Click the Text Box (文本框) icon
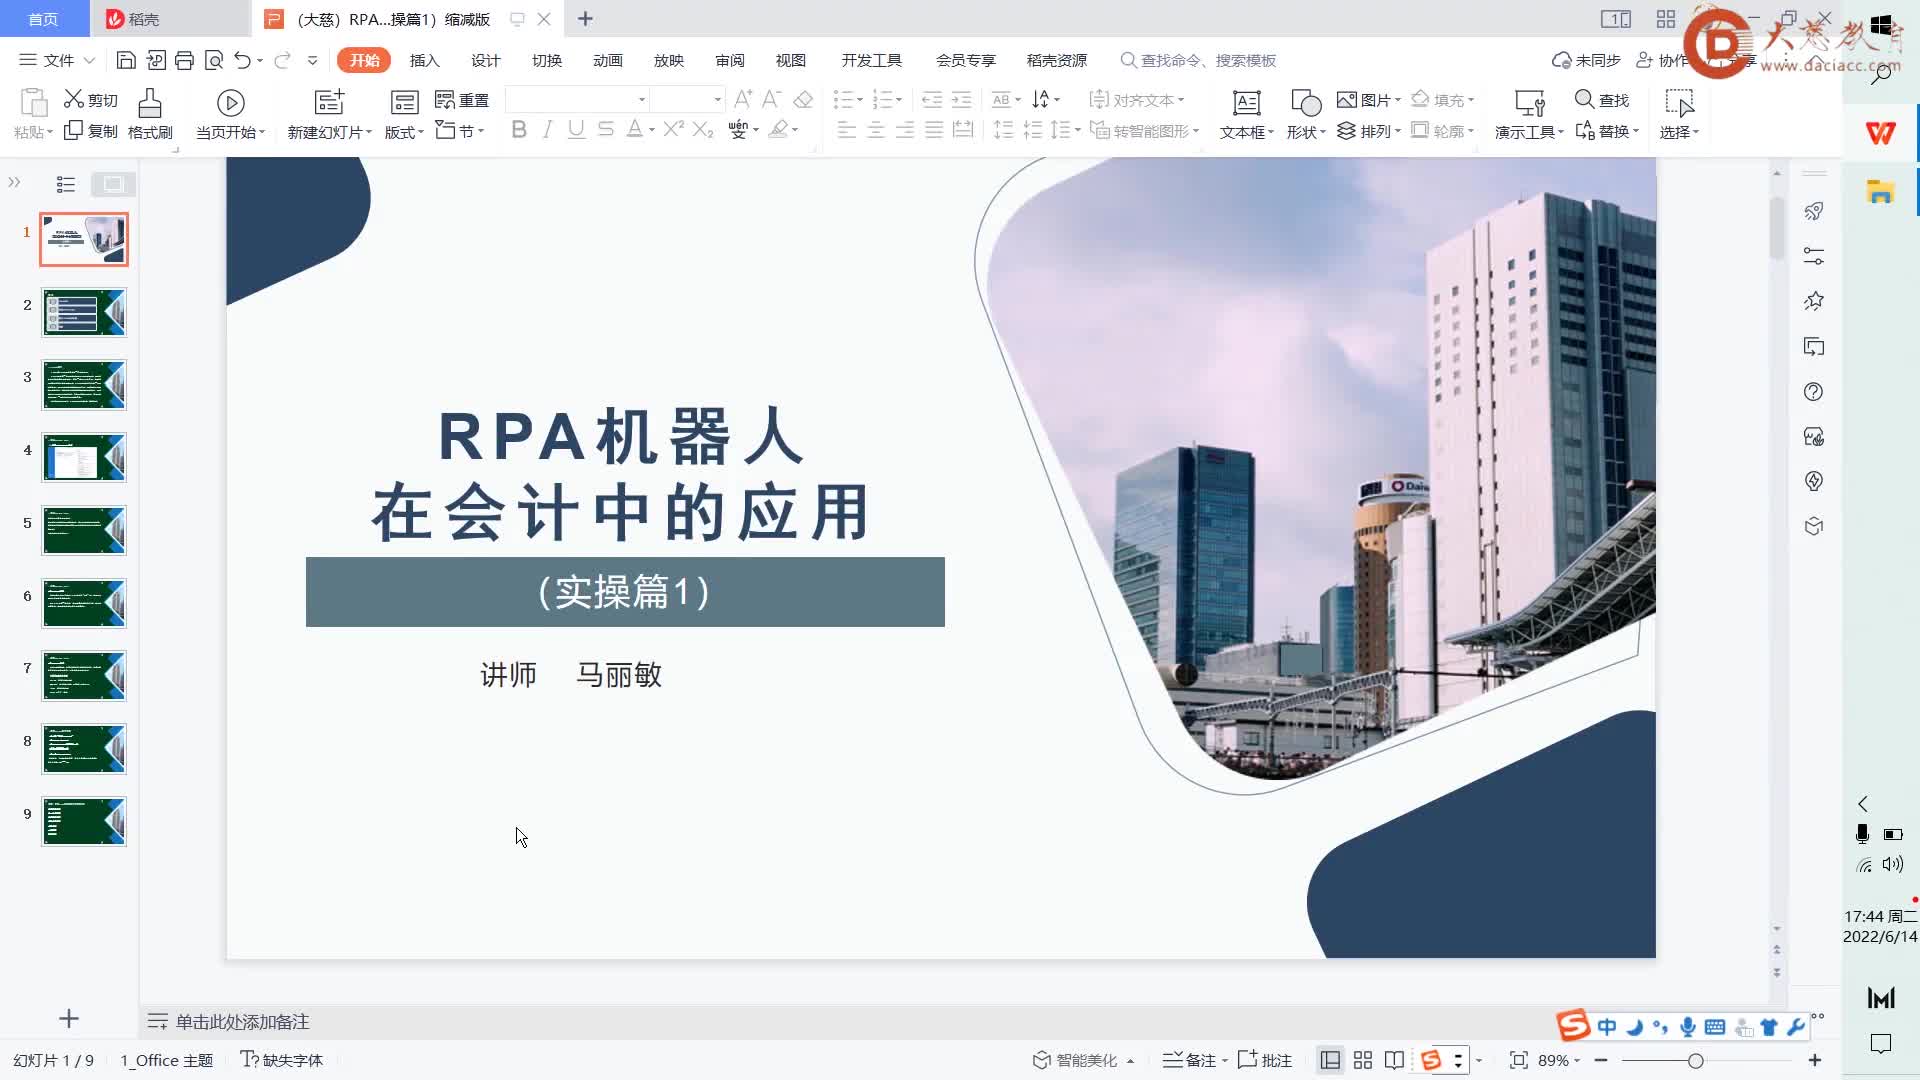Screen dimensions: 1920x1080 coord(1246,103)
